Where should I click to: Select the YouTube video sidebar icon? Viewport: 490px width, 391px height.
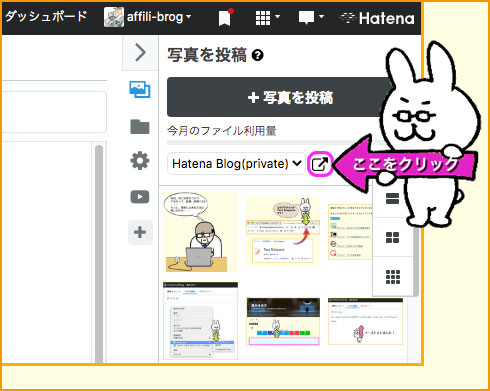tap(140, 197)
